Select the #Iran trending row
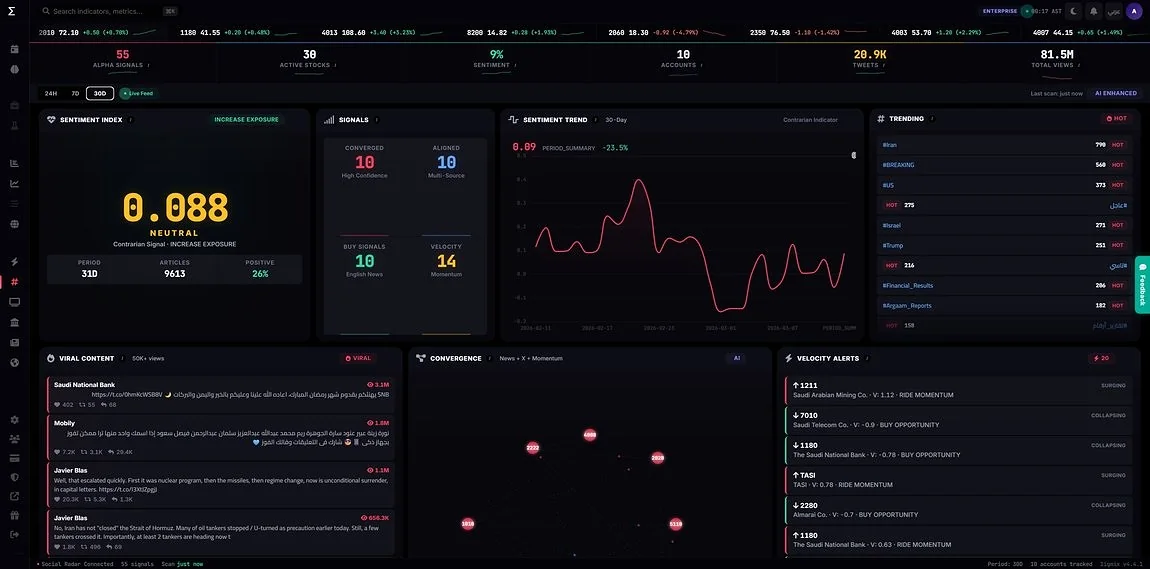Screen dimensions: 1150x569 [x=1004, y=144]
